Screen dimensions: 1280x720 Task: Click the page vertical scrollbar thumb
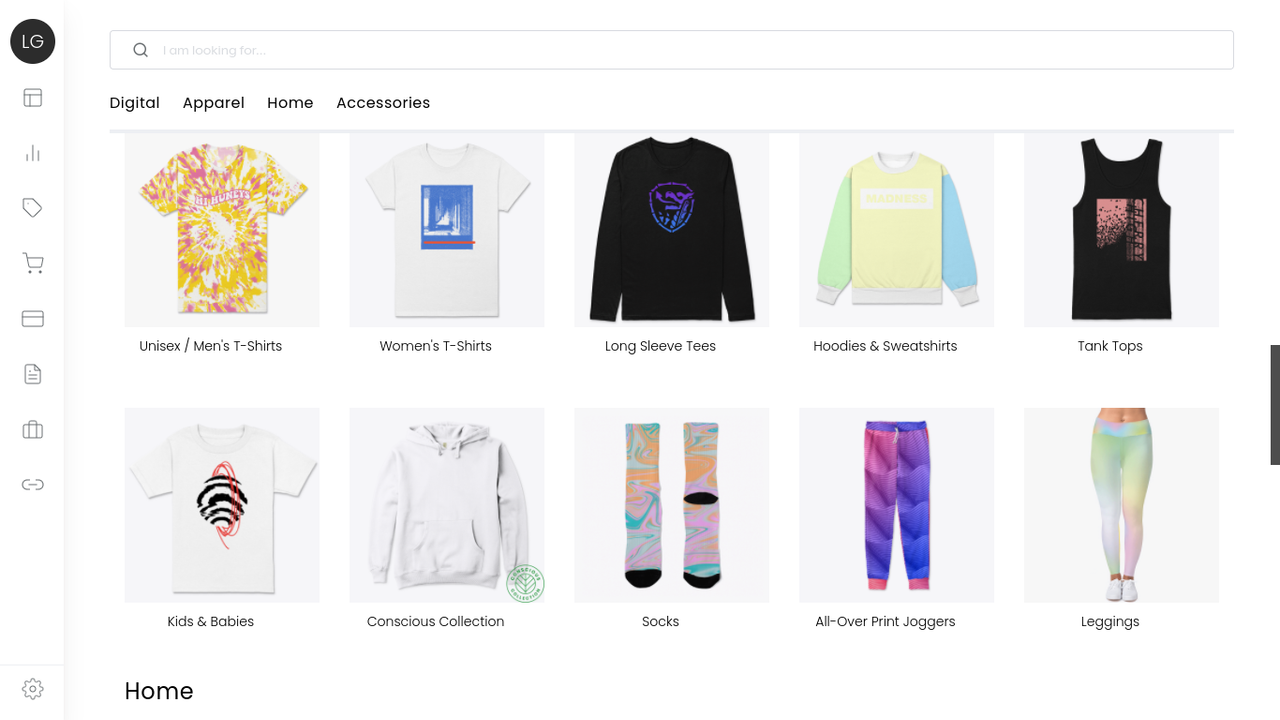[1275, 405]
